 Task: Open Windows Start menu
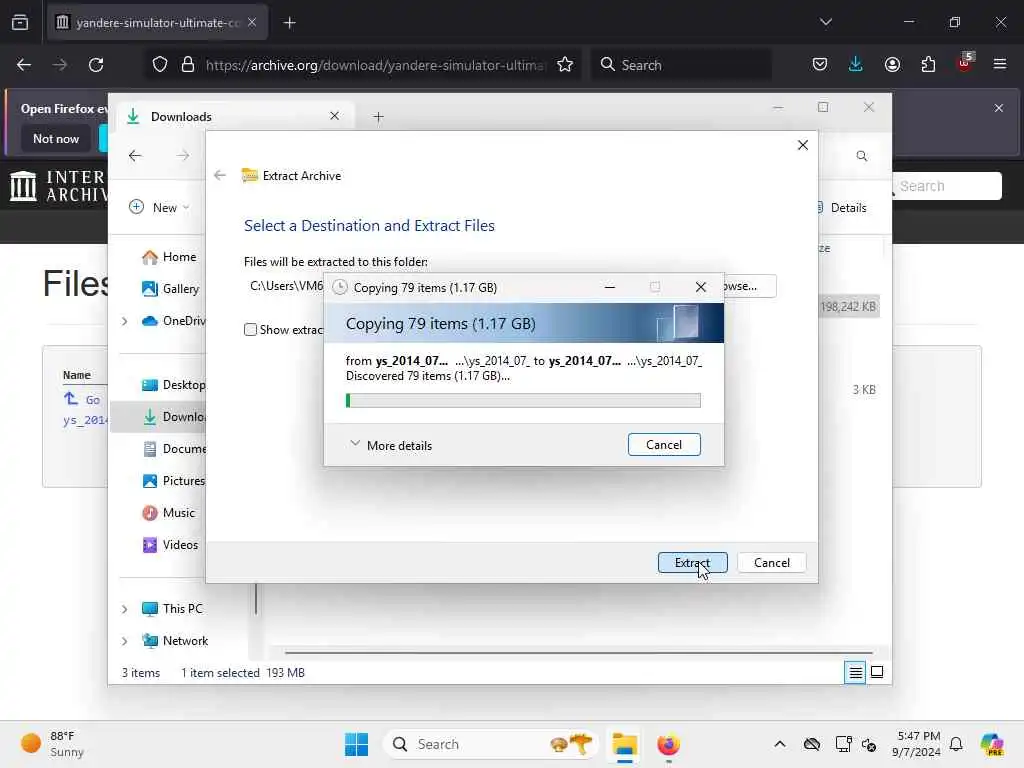point(357,744)
